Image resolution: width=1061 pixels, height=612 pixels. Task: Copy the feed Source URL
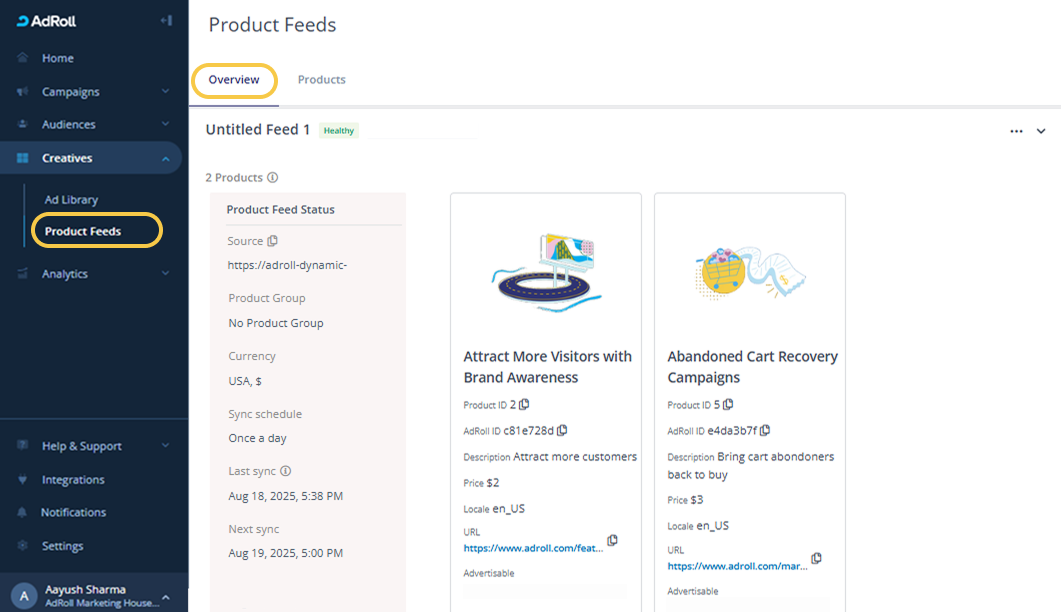click(273, 241)
